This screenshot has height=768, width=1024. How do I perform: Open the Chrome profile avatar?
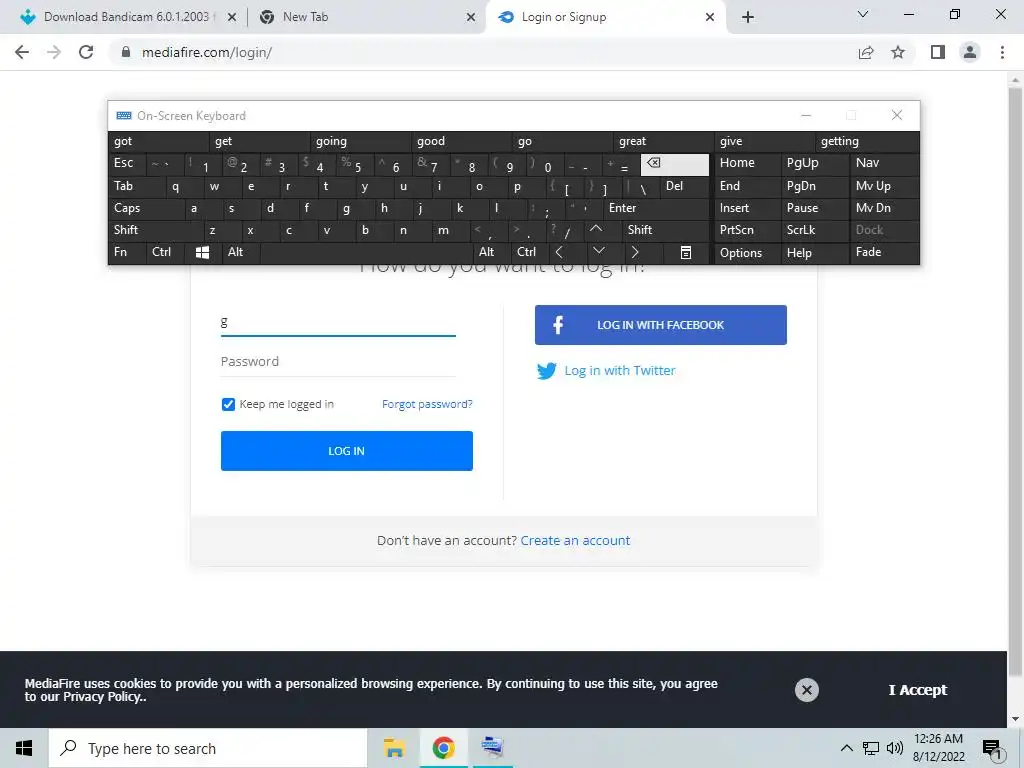pos(970,52)
